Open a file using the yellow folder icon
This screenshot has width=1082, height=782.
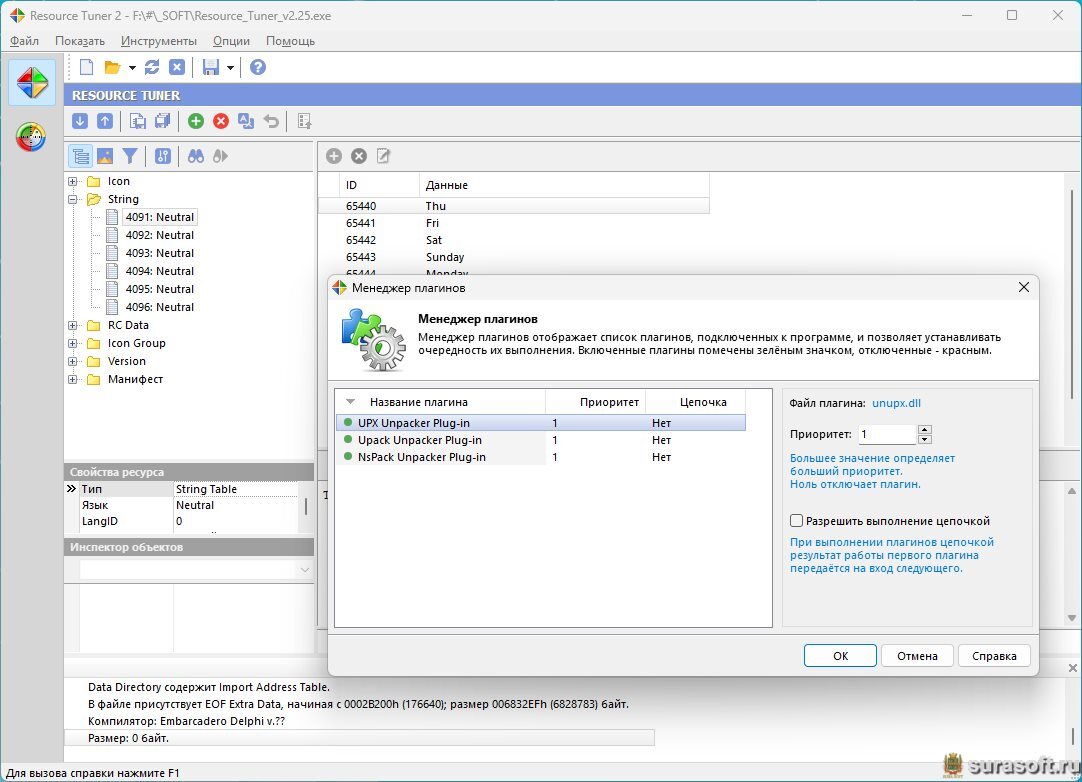112,67
